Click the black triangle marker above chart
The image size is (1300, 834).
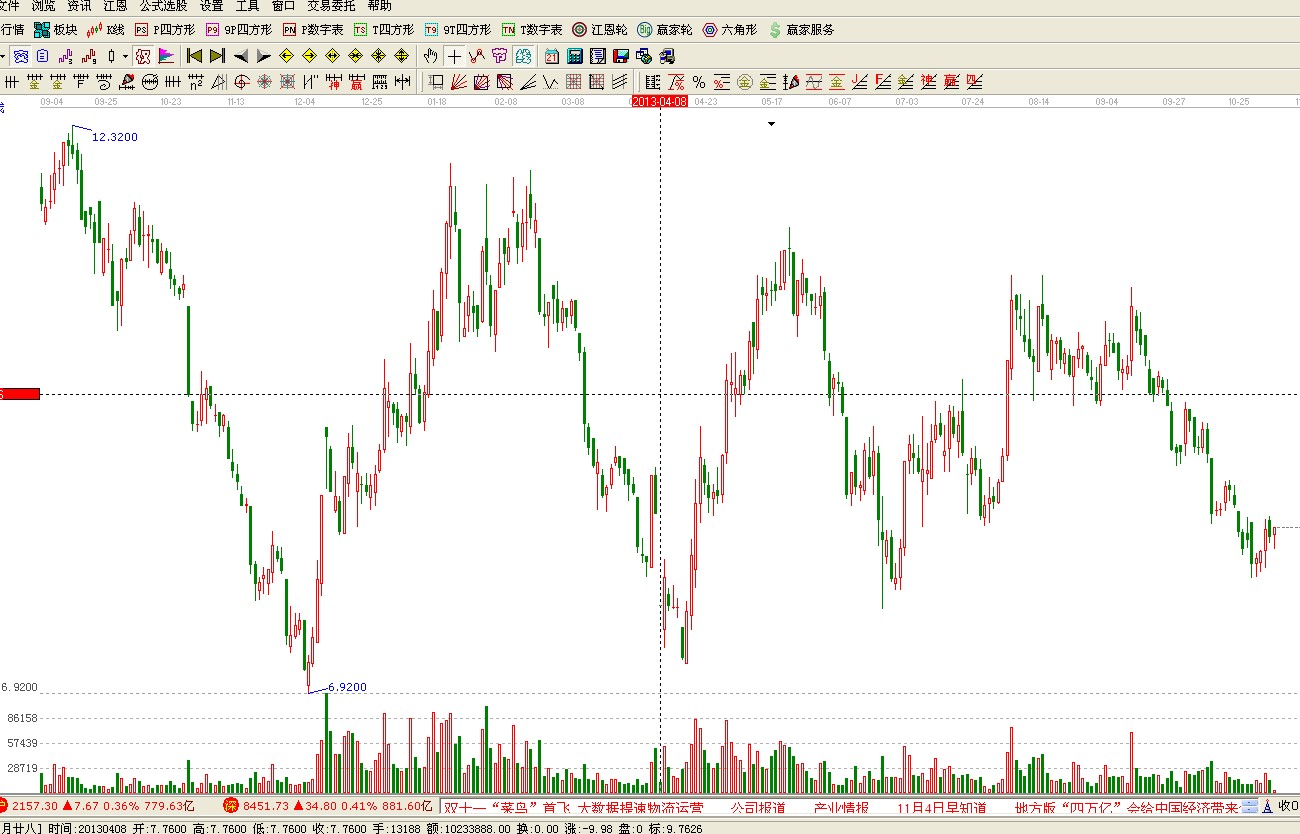[771, 124]
